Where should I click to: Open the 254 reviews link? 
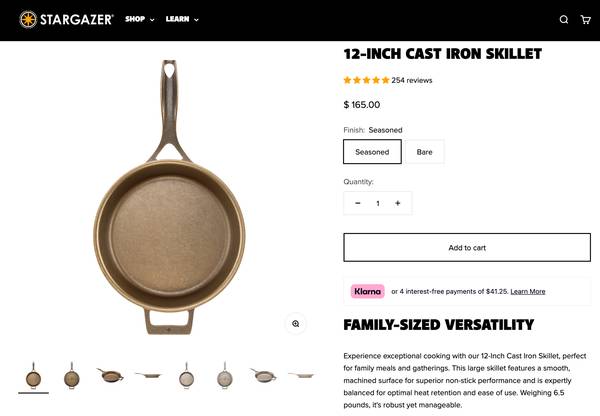tap(412, 80)
